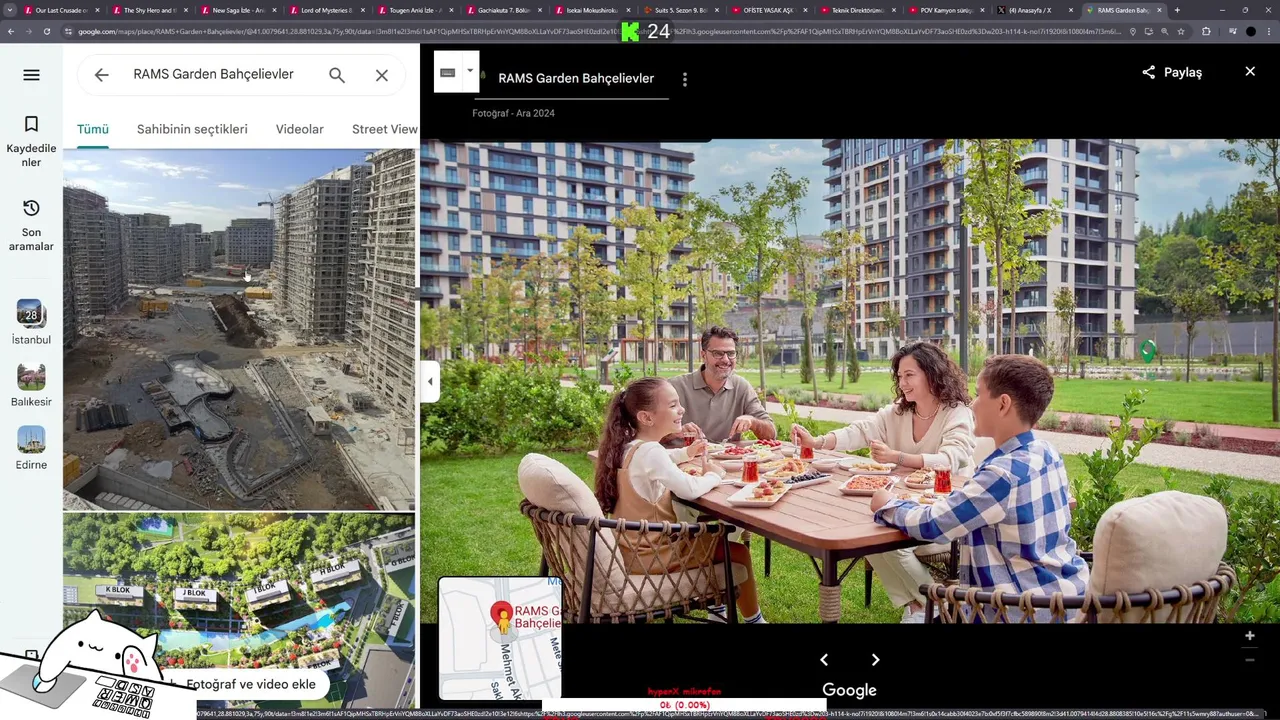1280x720 pixels.
Task: Click the RAMS Garden Bahçelievler photo title
Action: [576, 78]
